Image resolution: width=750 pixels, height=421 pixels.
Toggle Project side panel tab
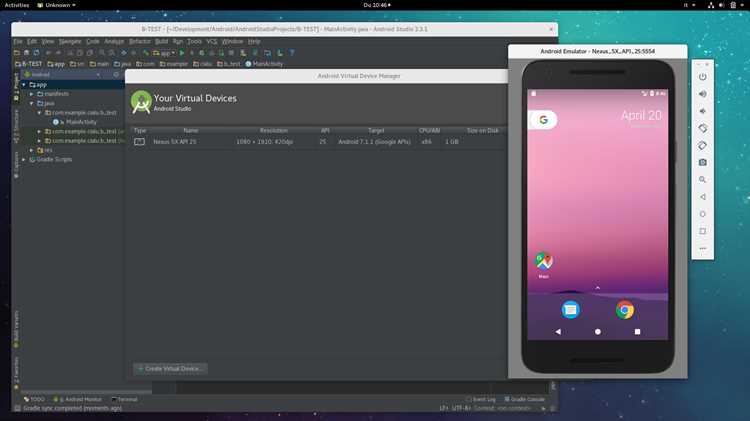click(16, 86)
